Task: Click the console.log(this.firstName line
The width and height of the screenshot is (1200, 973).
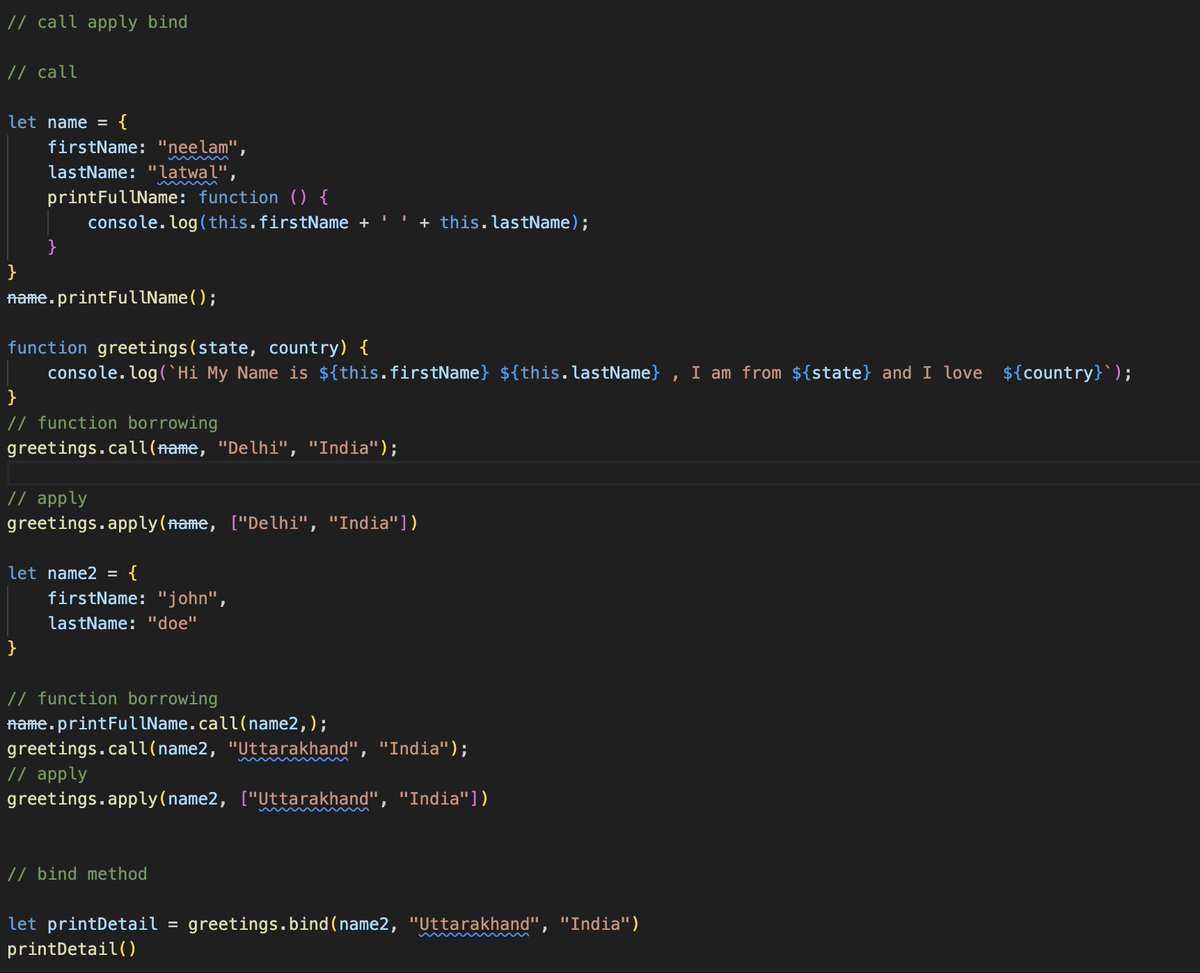Action: tap(338, 222)
